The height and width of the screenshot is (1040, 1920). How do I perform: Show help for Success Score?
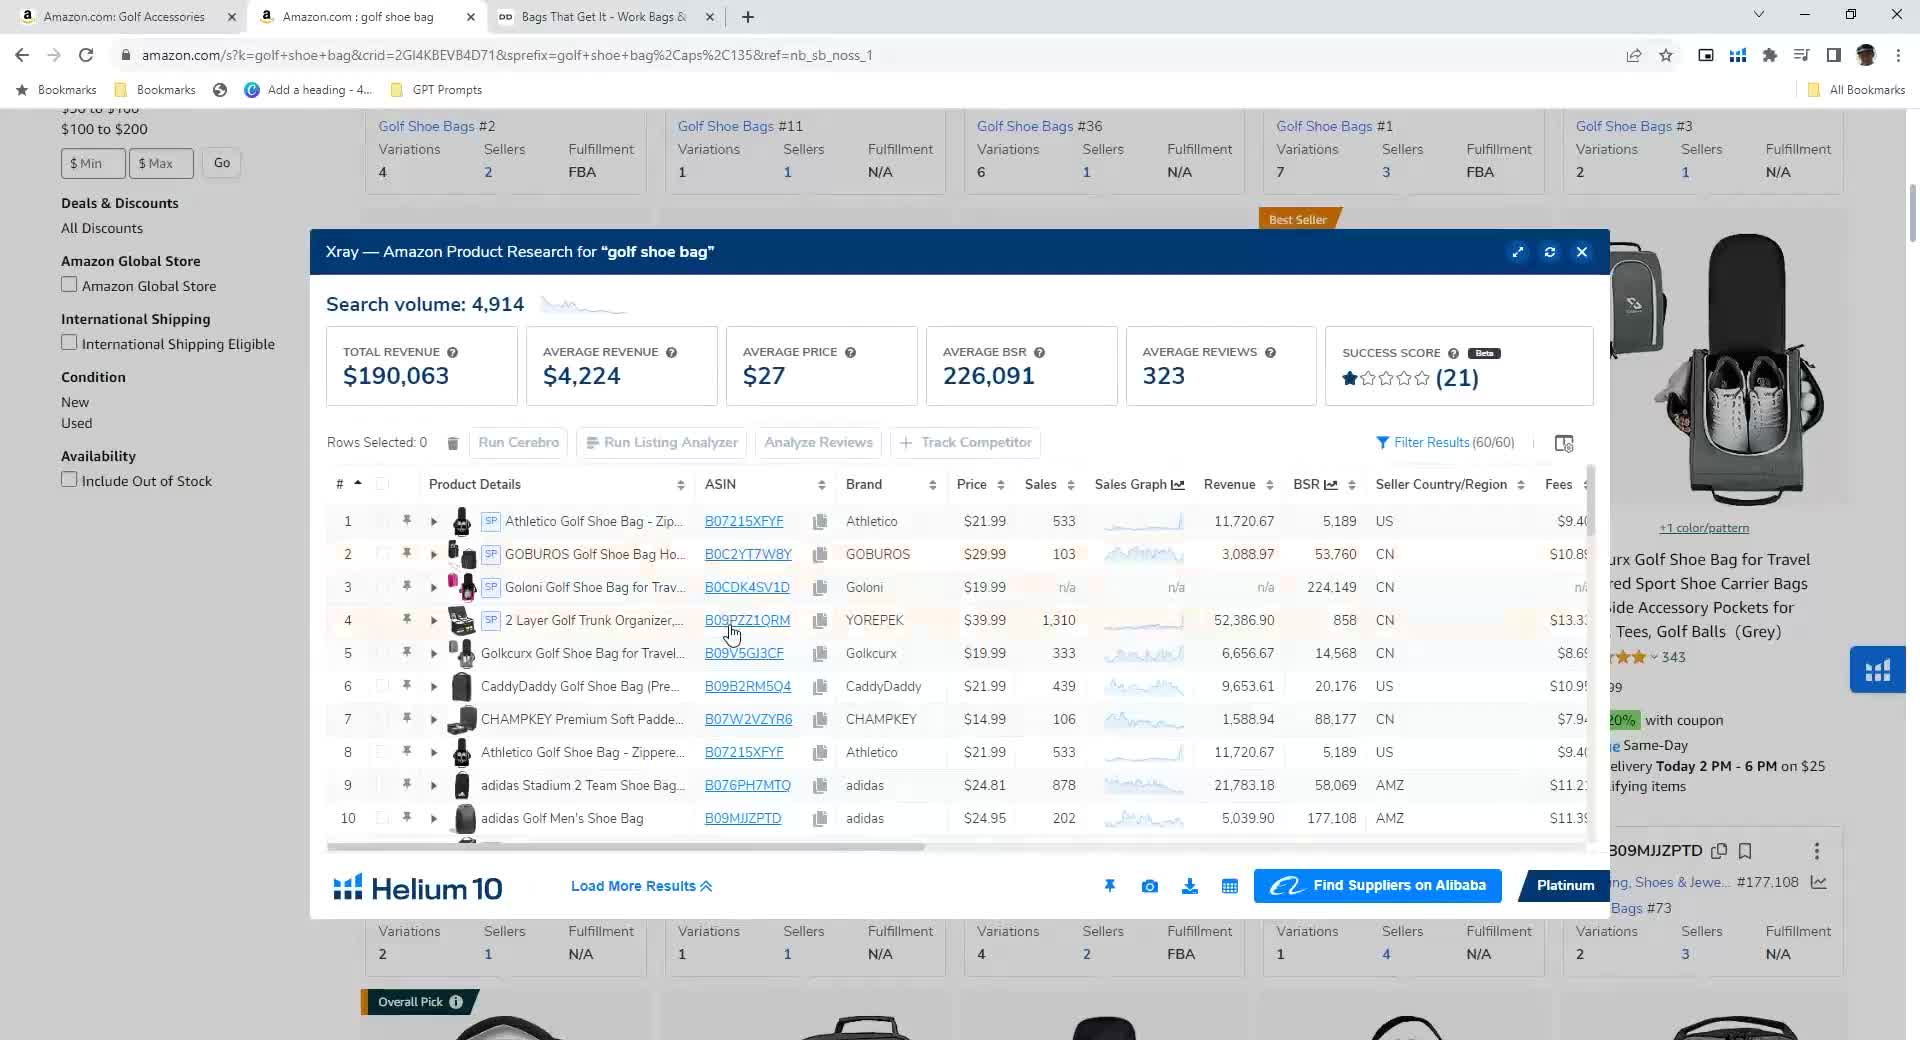click(1453, 353)
